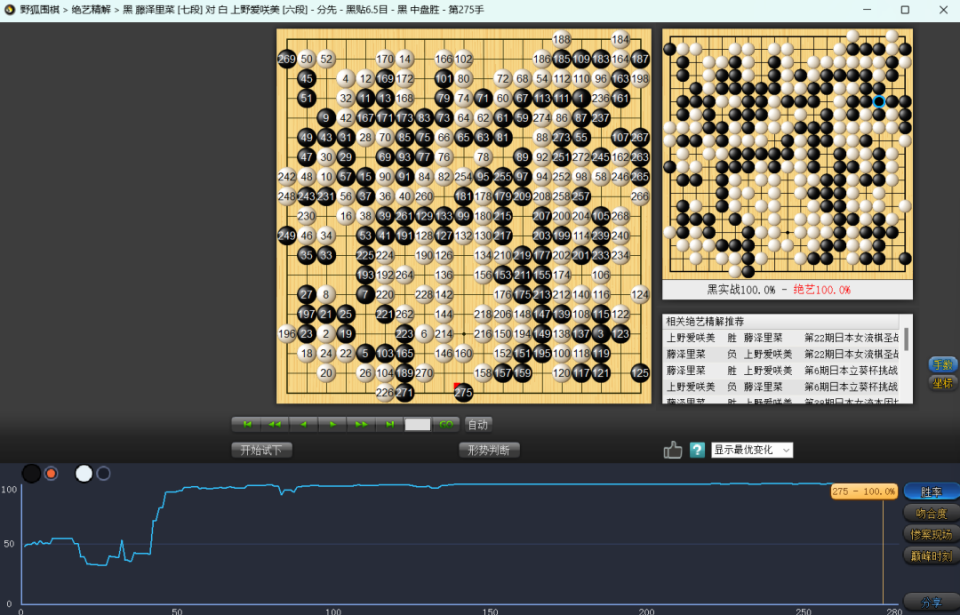
Task: Click the 野狐围棋 app icon in title bar
Action: coord(9,10)
